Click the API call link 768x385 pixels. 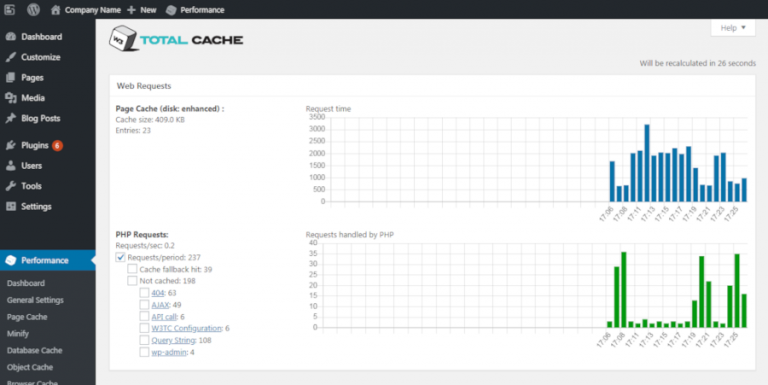(x=164, y=316)
